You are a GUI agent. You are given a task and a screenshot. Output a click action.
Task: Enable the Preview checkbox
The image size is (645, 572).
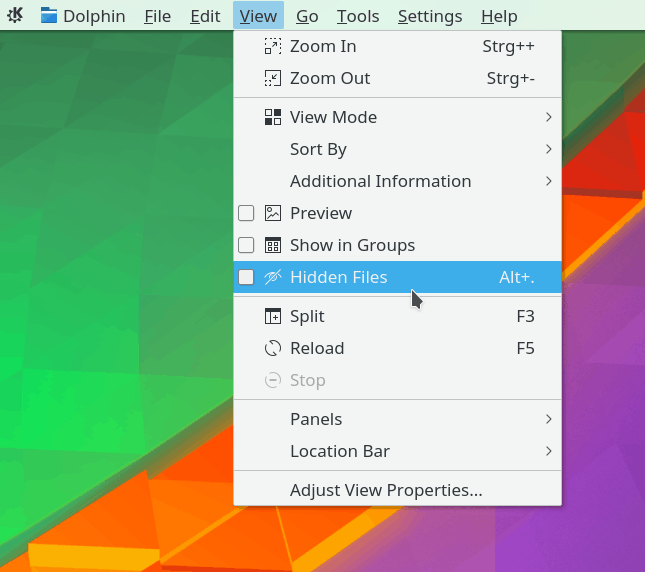click(x=246, y=213)
